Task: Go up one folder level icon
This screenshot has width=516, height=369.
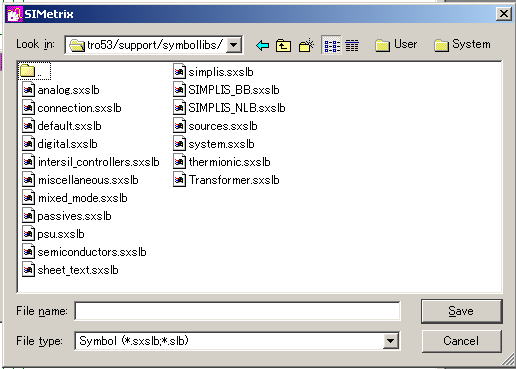Action: click(283, 45)
